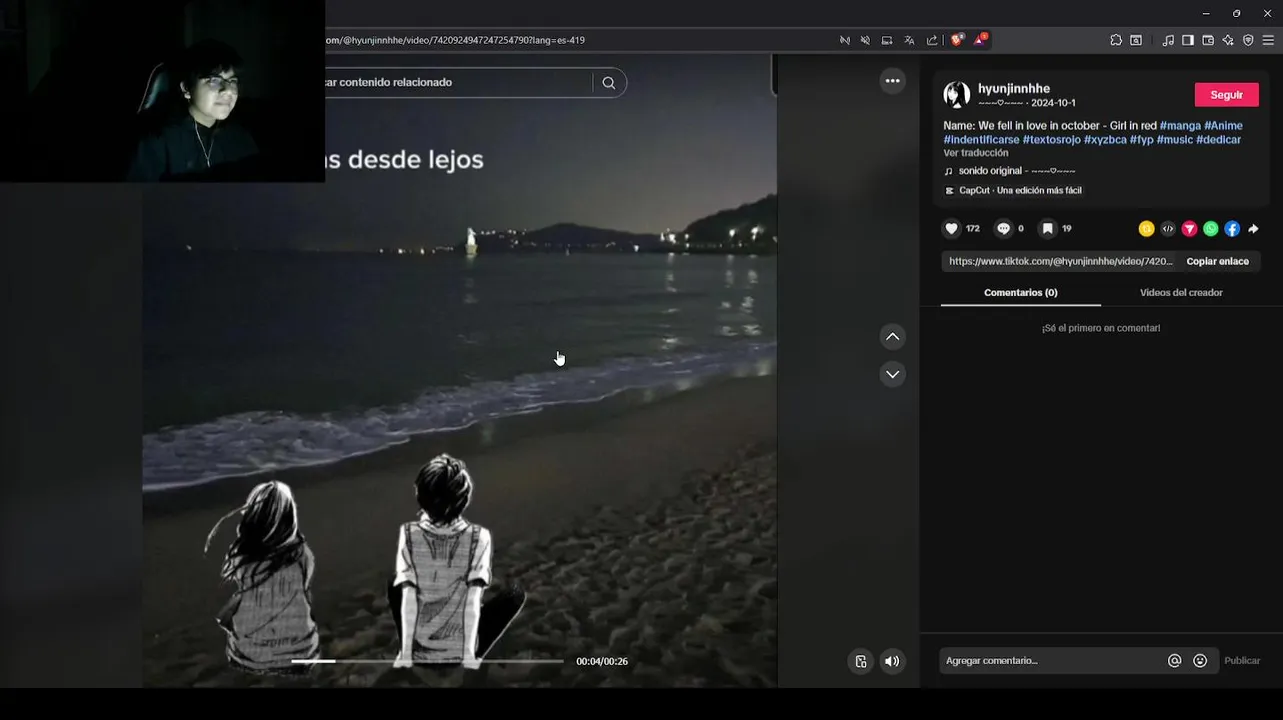Screen dimensions: 1283x720
Task: Open the #dedicar hashtag
Action: [1218, 139]
